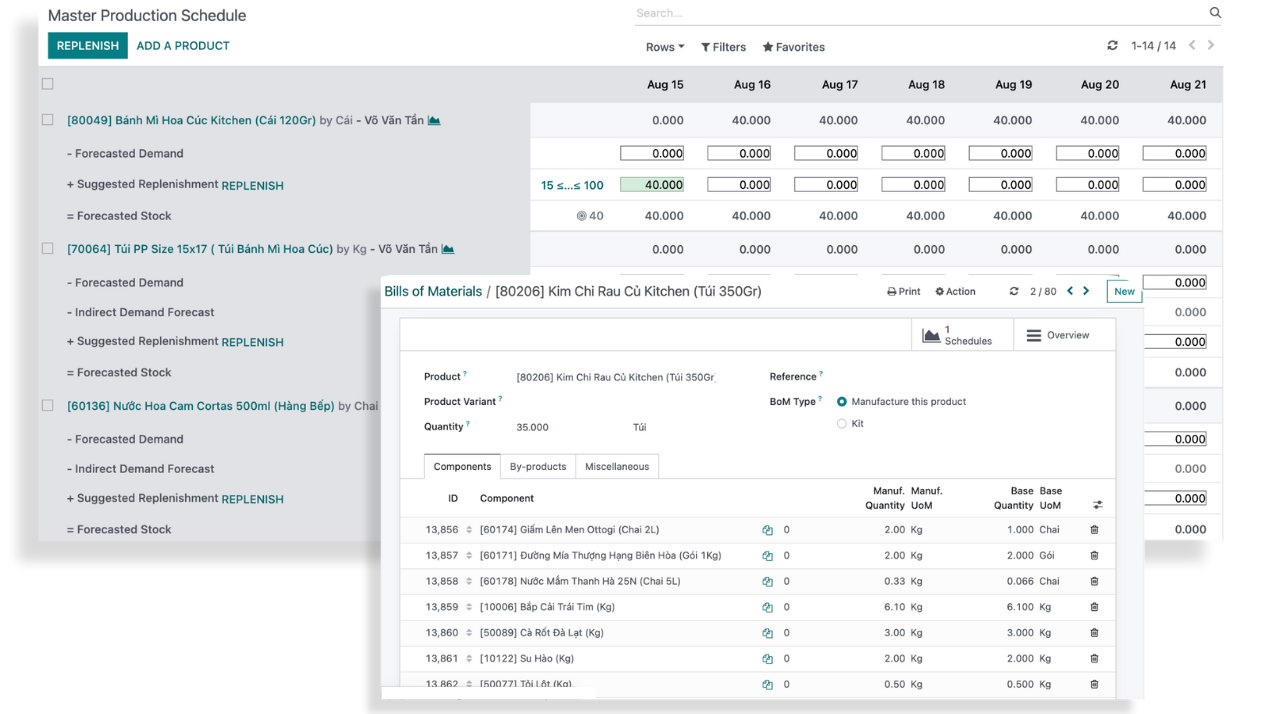Screen dimensions: 1280x714
Task: Go to next Bill of Materials record
Action: 1086,291
